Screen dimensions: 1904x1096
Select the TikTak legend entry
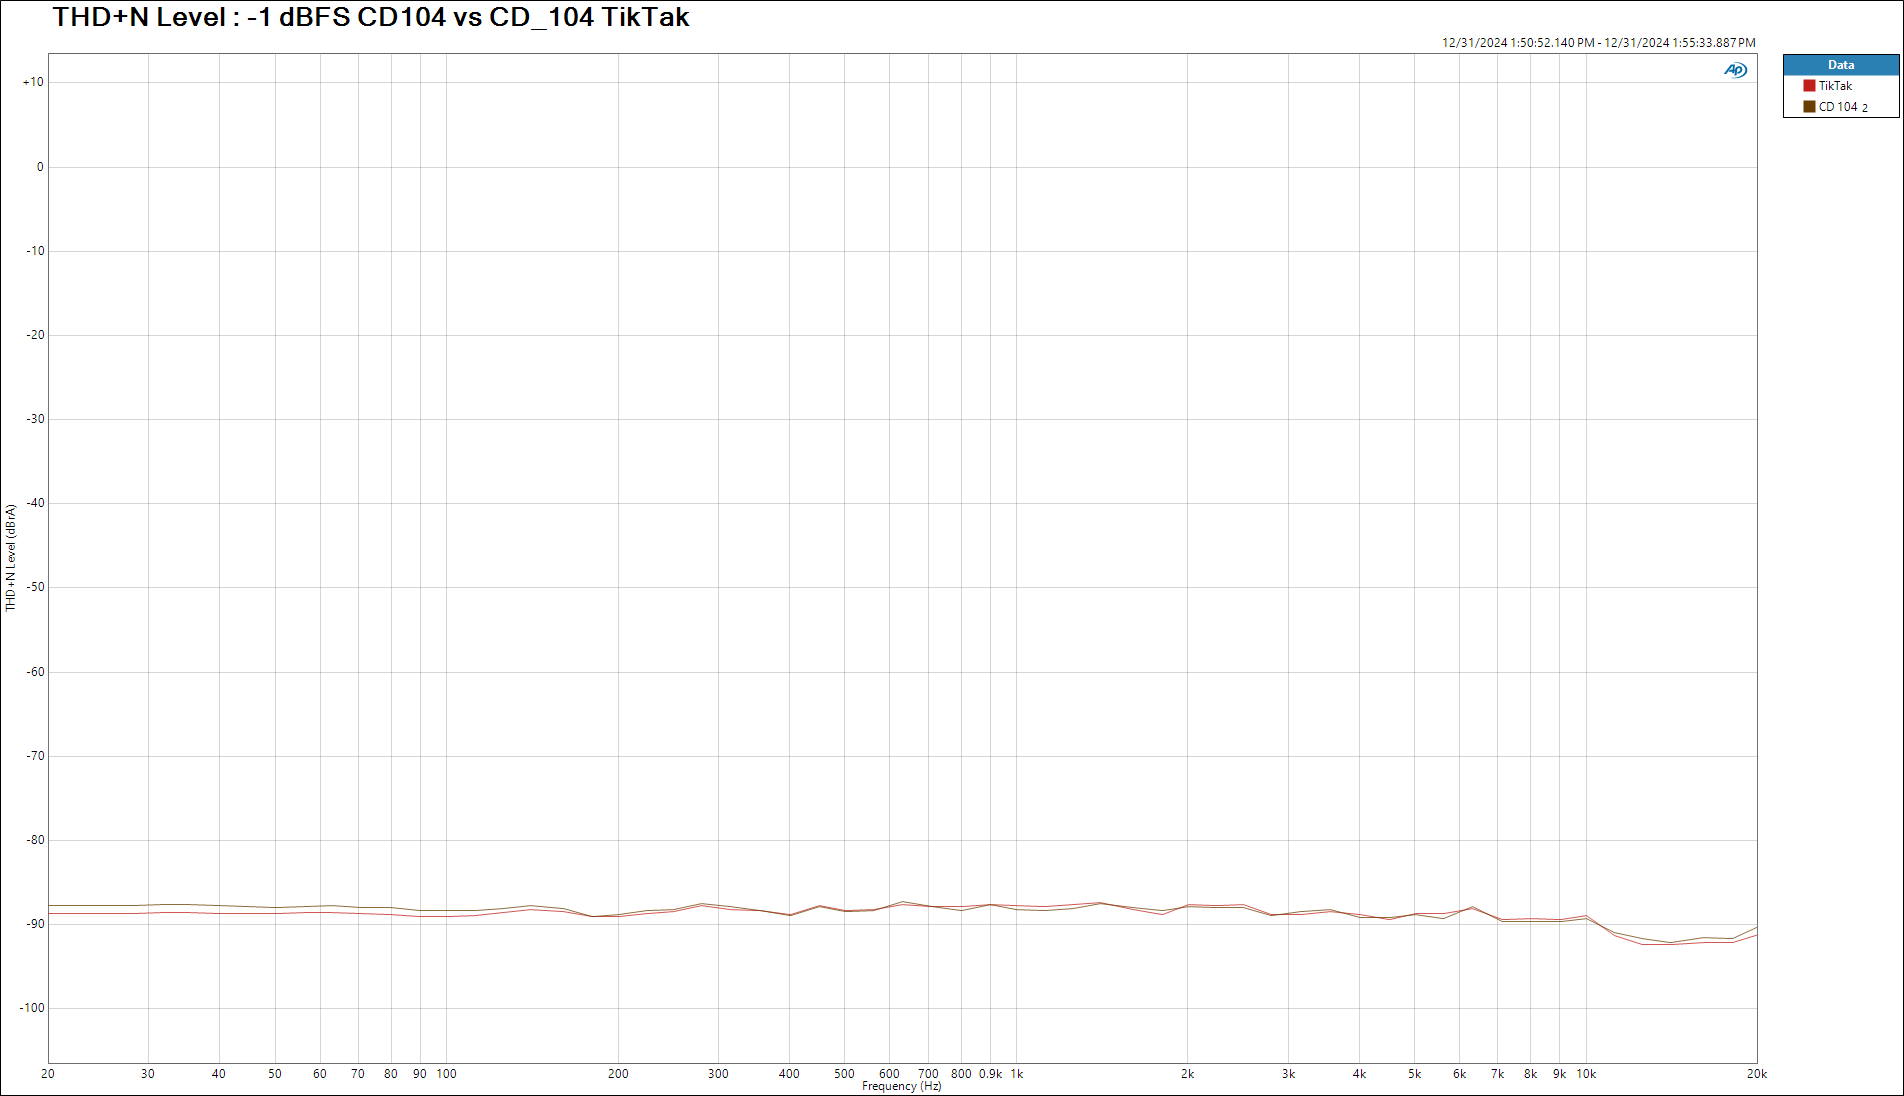click(x=1835, y=86)
